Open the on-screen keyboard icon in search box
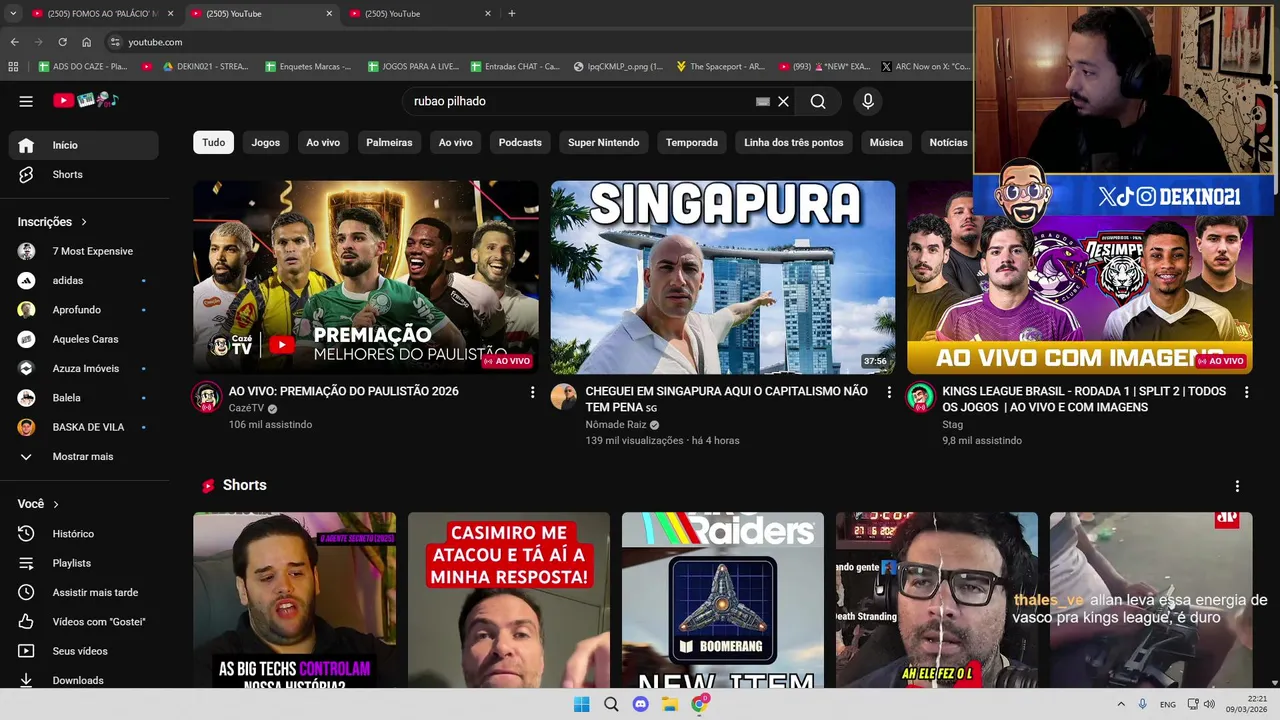 pos(763,101)
